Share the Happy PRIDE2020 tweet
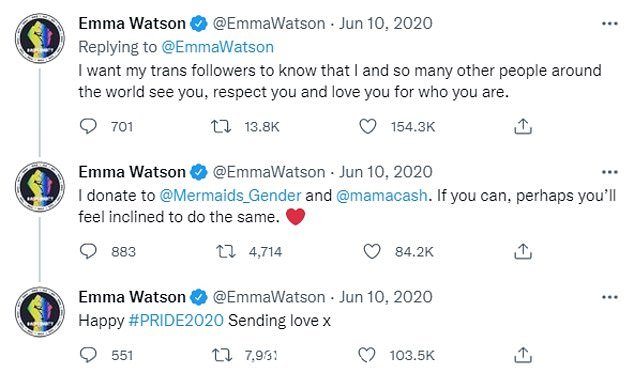 [x=523, y=355]
